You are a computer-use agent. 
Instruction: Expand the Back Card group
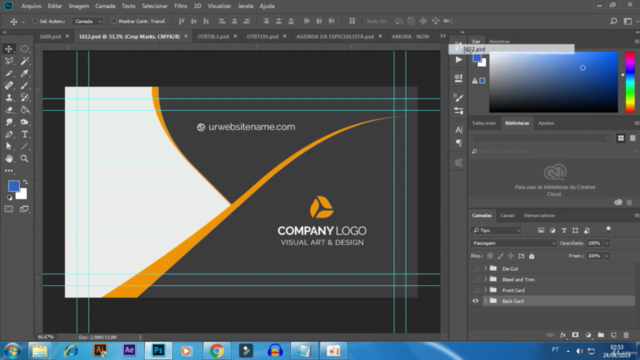click(485, 301)
